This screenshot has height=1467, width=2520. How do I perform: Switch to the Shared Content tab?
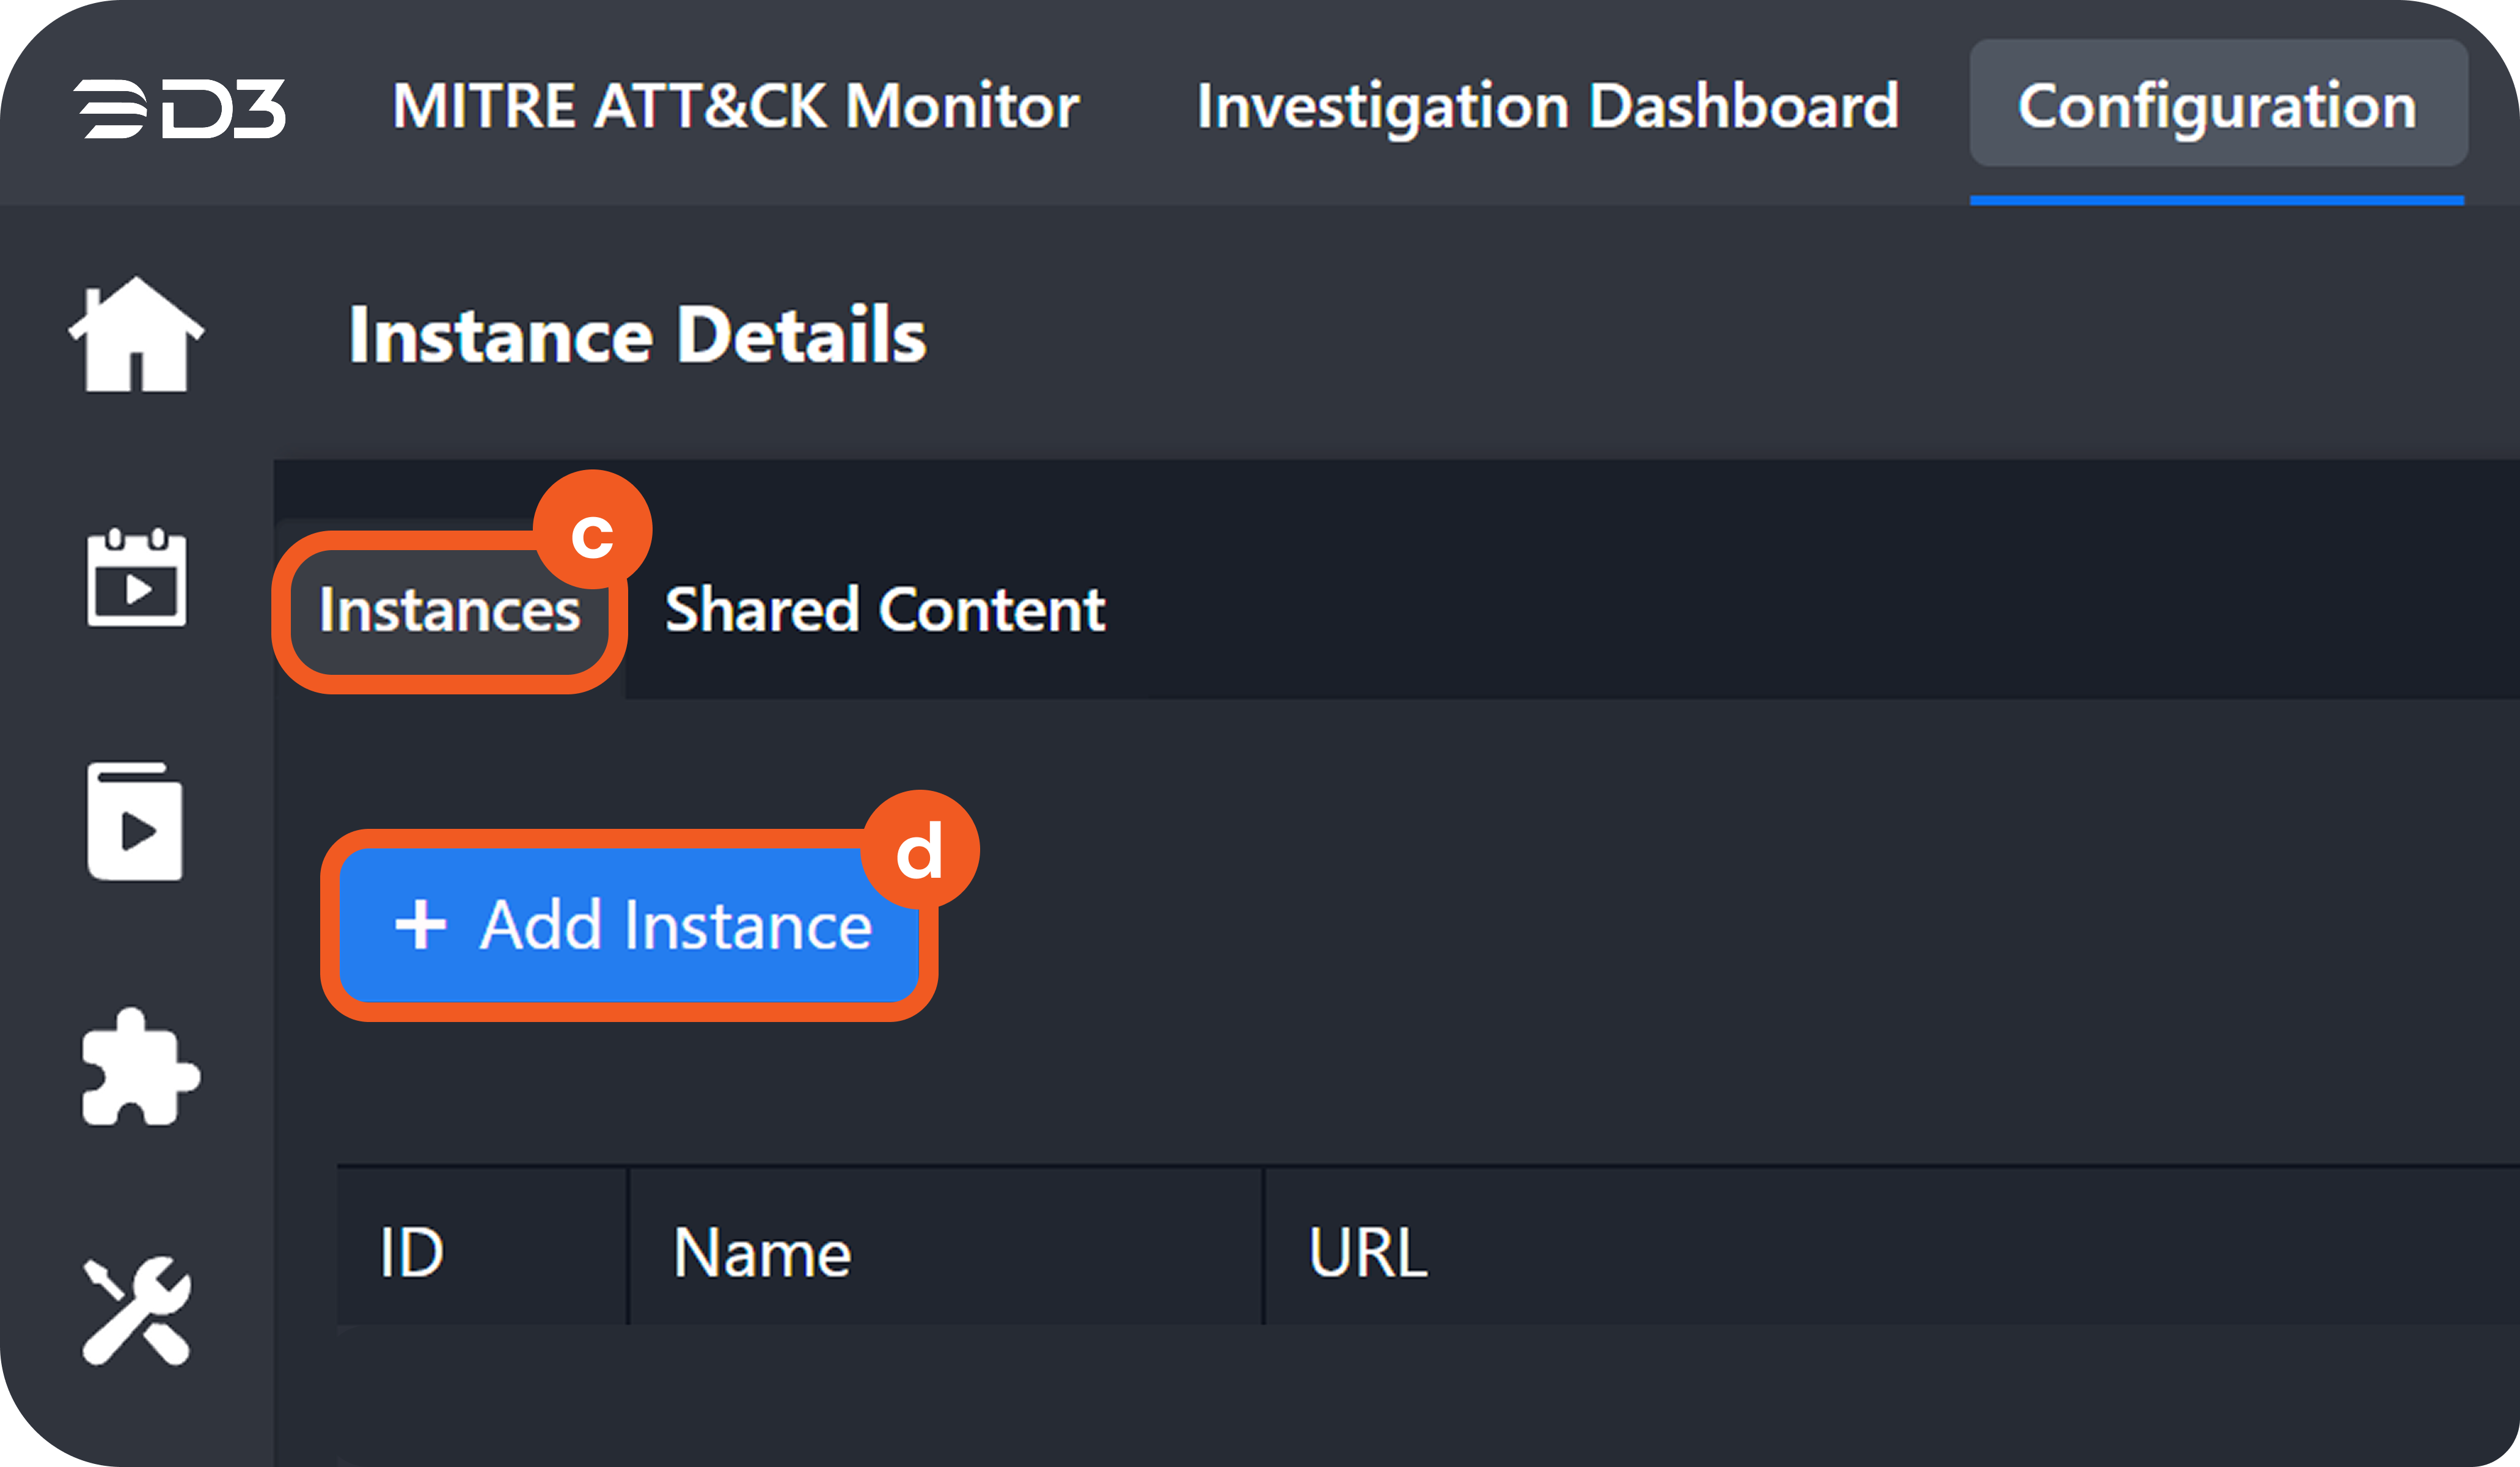pos(885,610)
